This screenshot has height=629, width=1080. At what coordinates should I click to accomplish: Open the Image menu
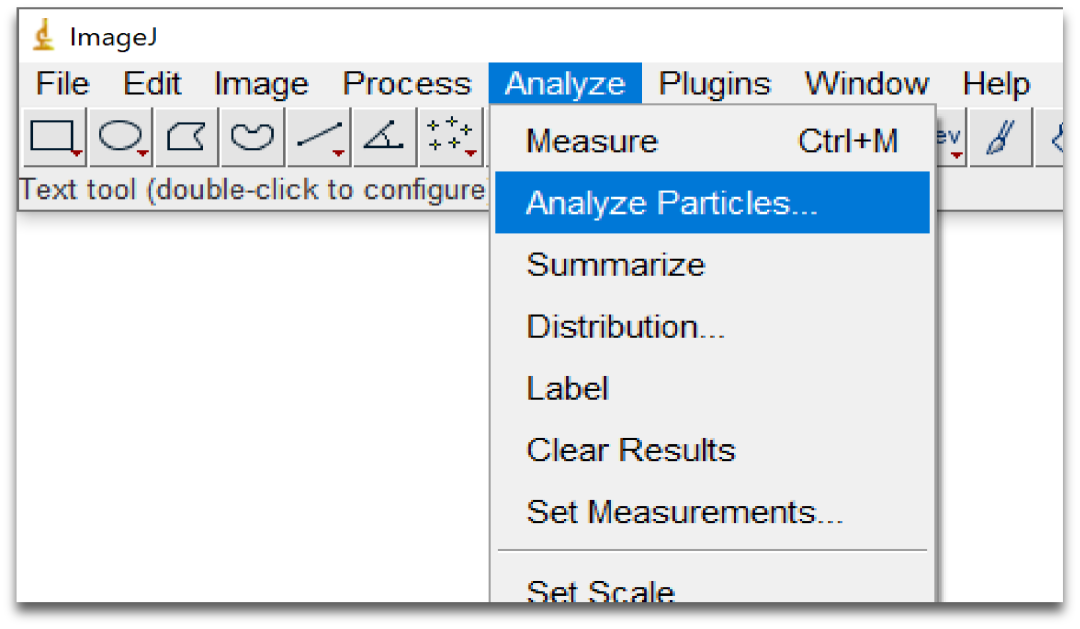pyautogui.click(x=261, y=84)
